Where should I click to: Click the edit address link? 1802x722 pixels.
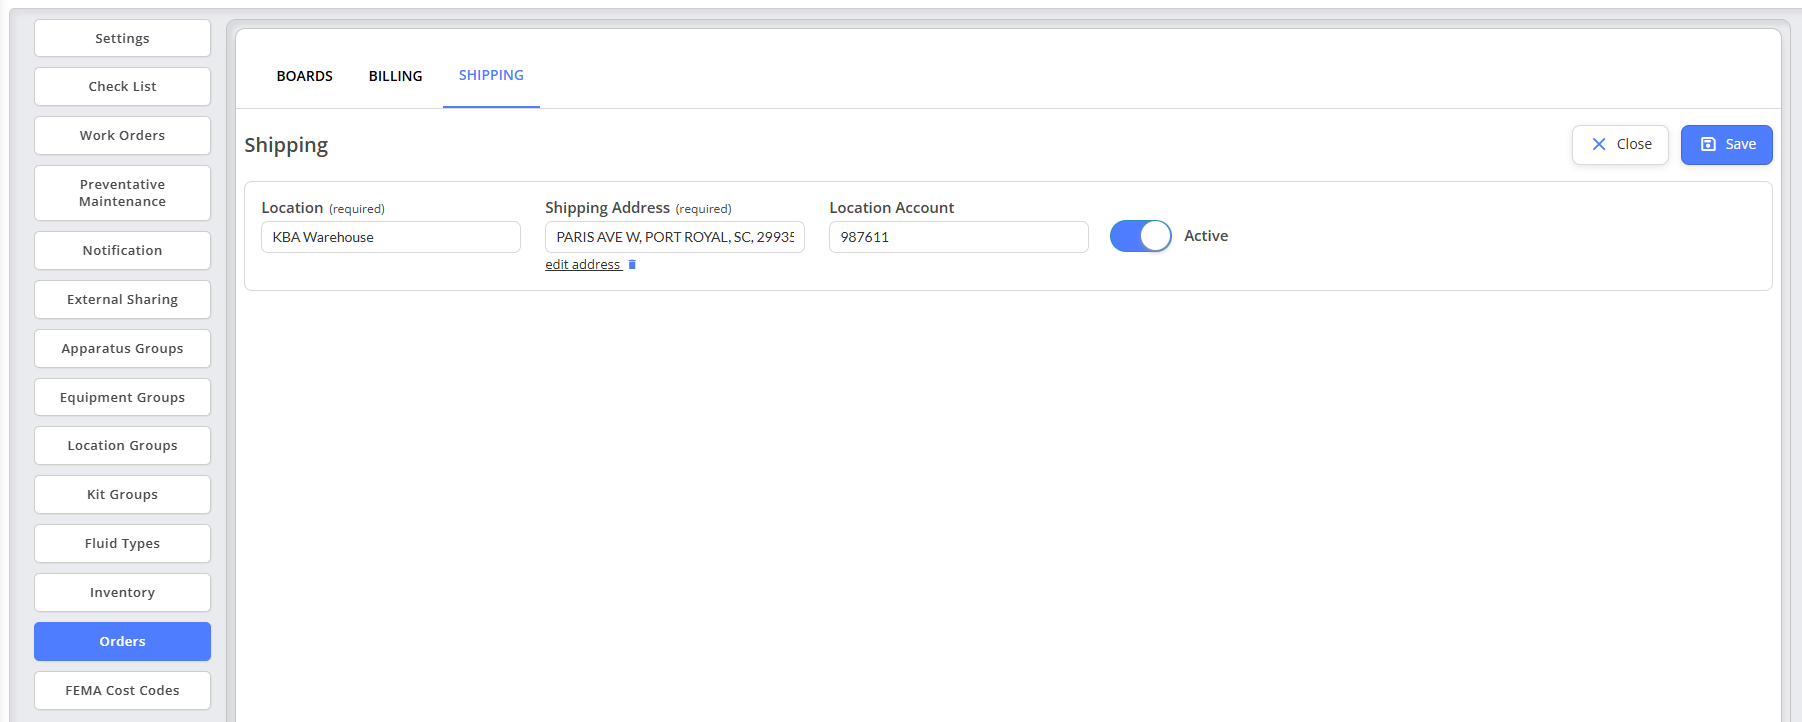tap(583, 265)
